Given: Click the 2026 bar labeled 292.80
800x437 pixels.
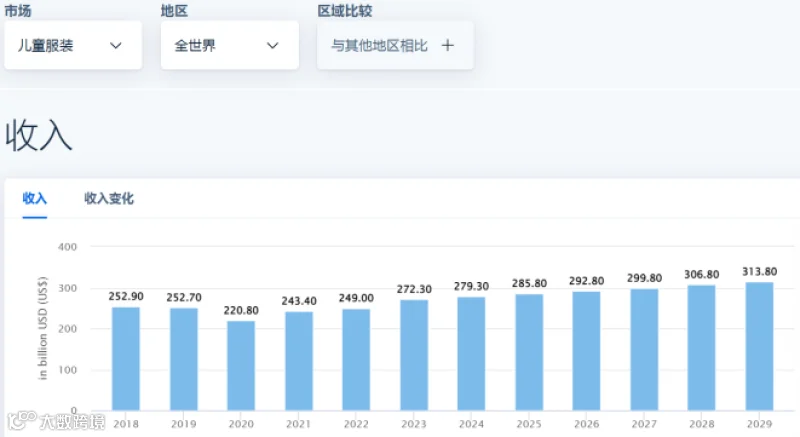Looking at the screenshot, I should click(586, 351).
